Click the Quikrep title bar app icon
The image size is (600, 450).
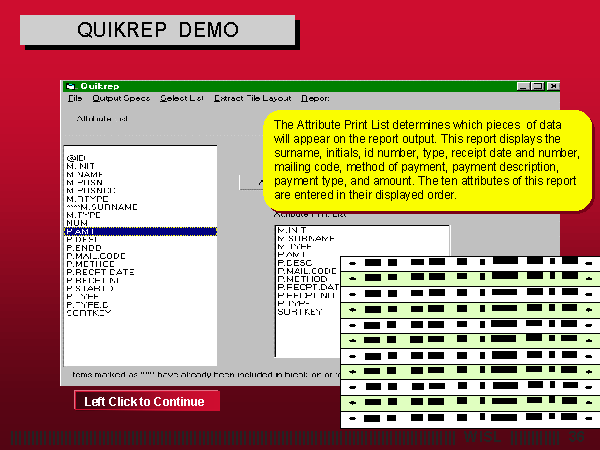68,86
